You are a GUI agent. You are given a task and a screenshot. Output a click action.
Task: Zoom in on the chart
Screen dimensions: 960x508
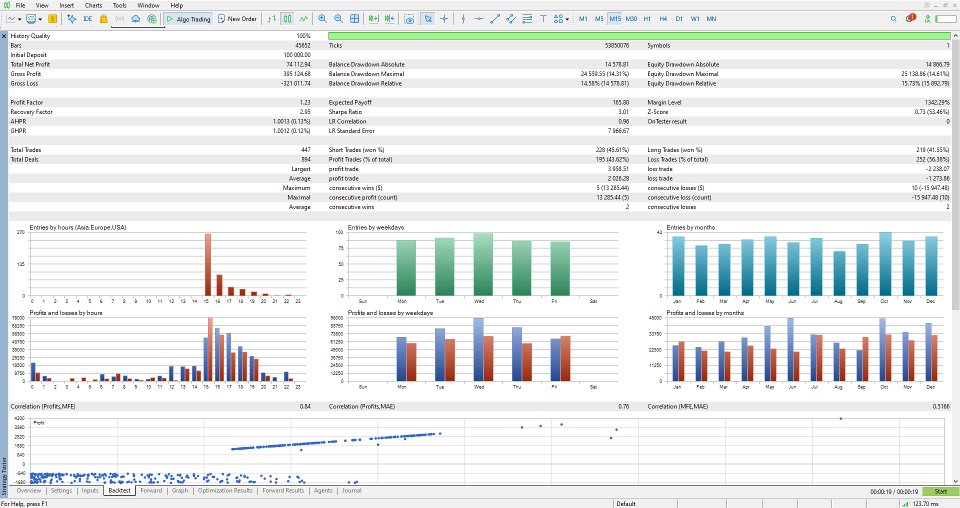pyautogui.click(x=322, y=19)
